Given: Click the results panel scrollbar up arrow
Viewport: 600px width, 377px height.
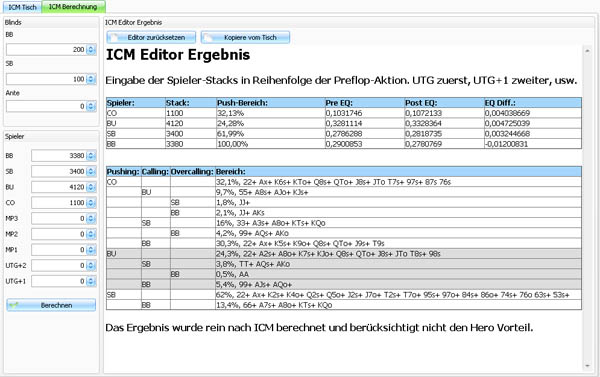Looking at the screenshot, I should [587, 51].
